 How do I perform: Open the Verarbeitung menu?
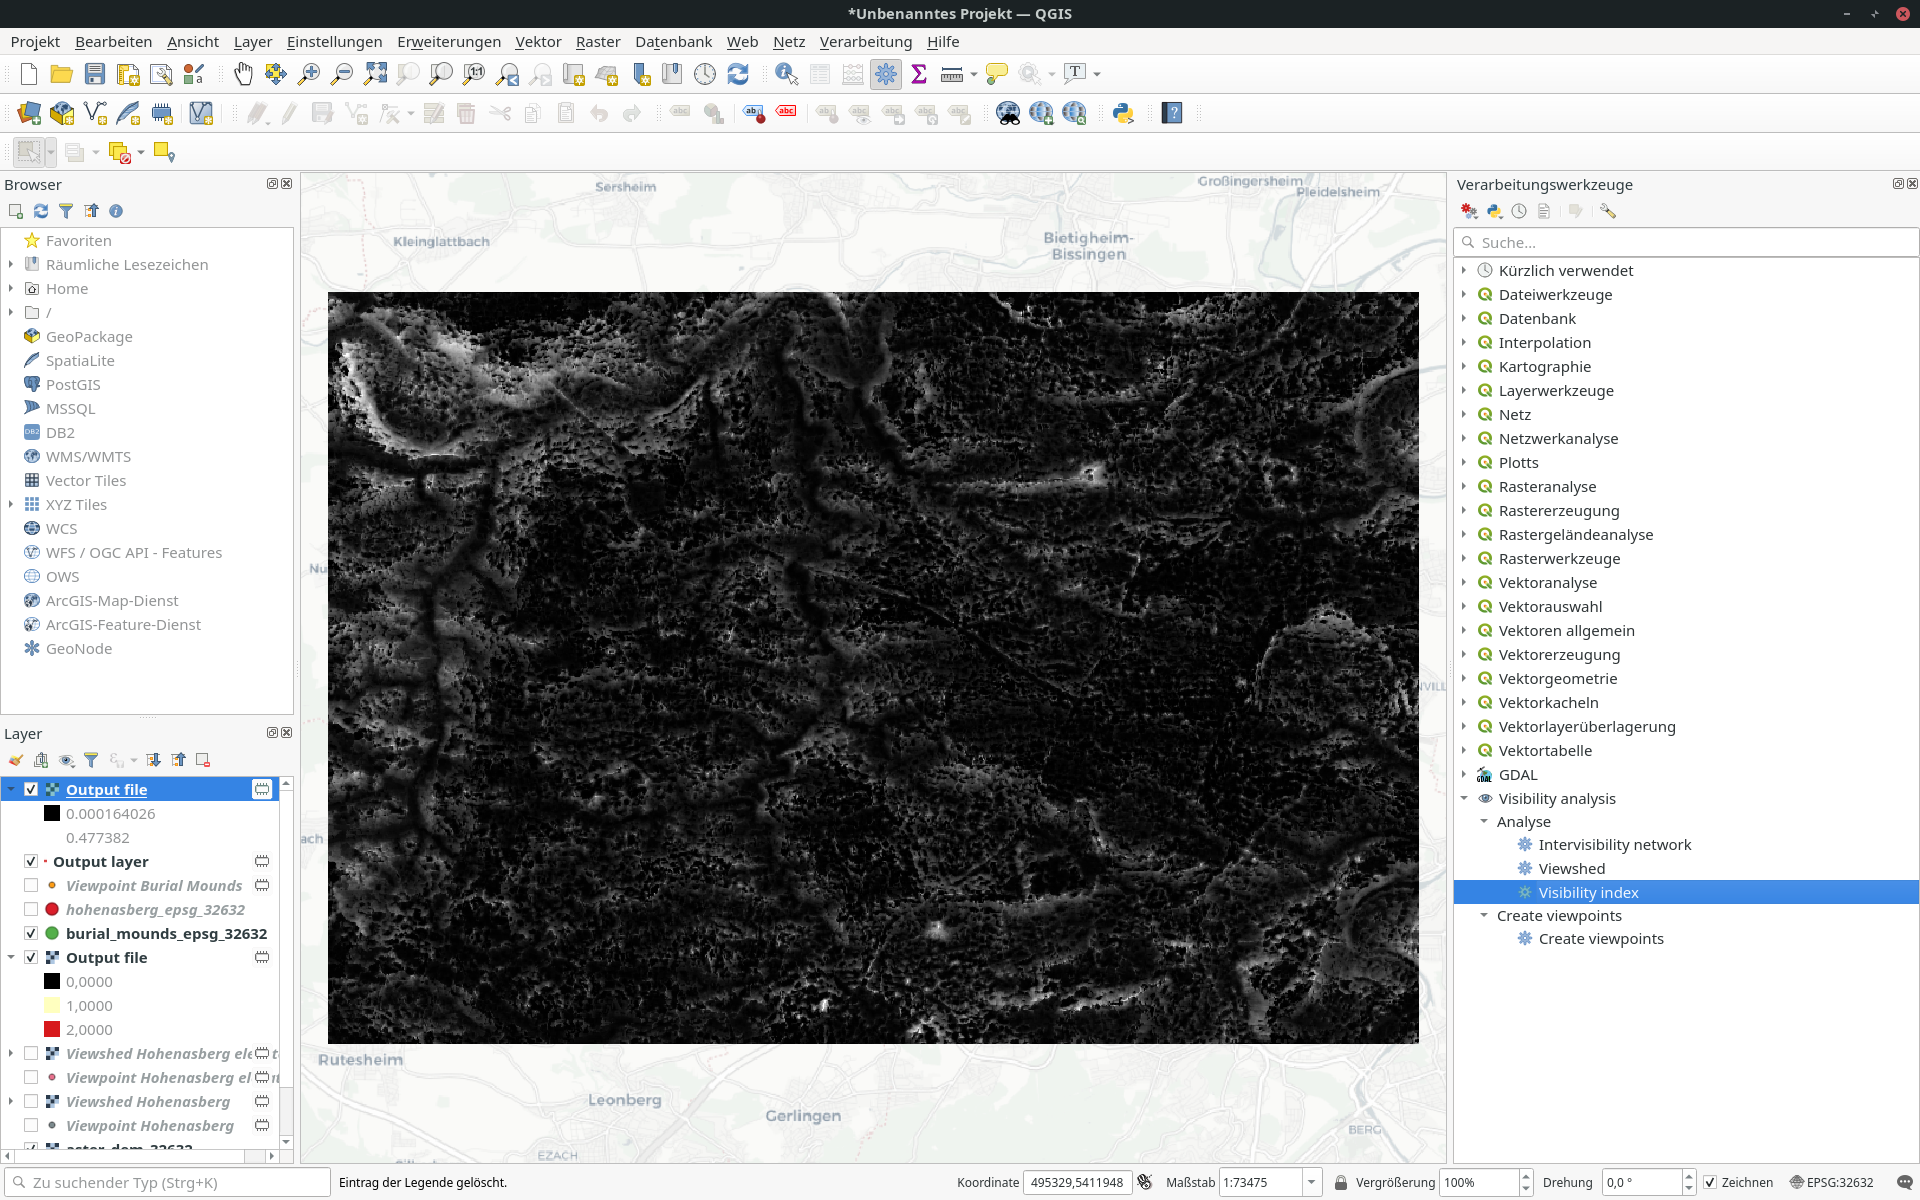pyautogui.click(x=866, y=41)
